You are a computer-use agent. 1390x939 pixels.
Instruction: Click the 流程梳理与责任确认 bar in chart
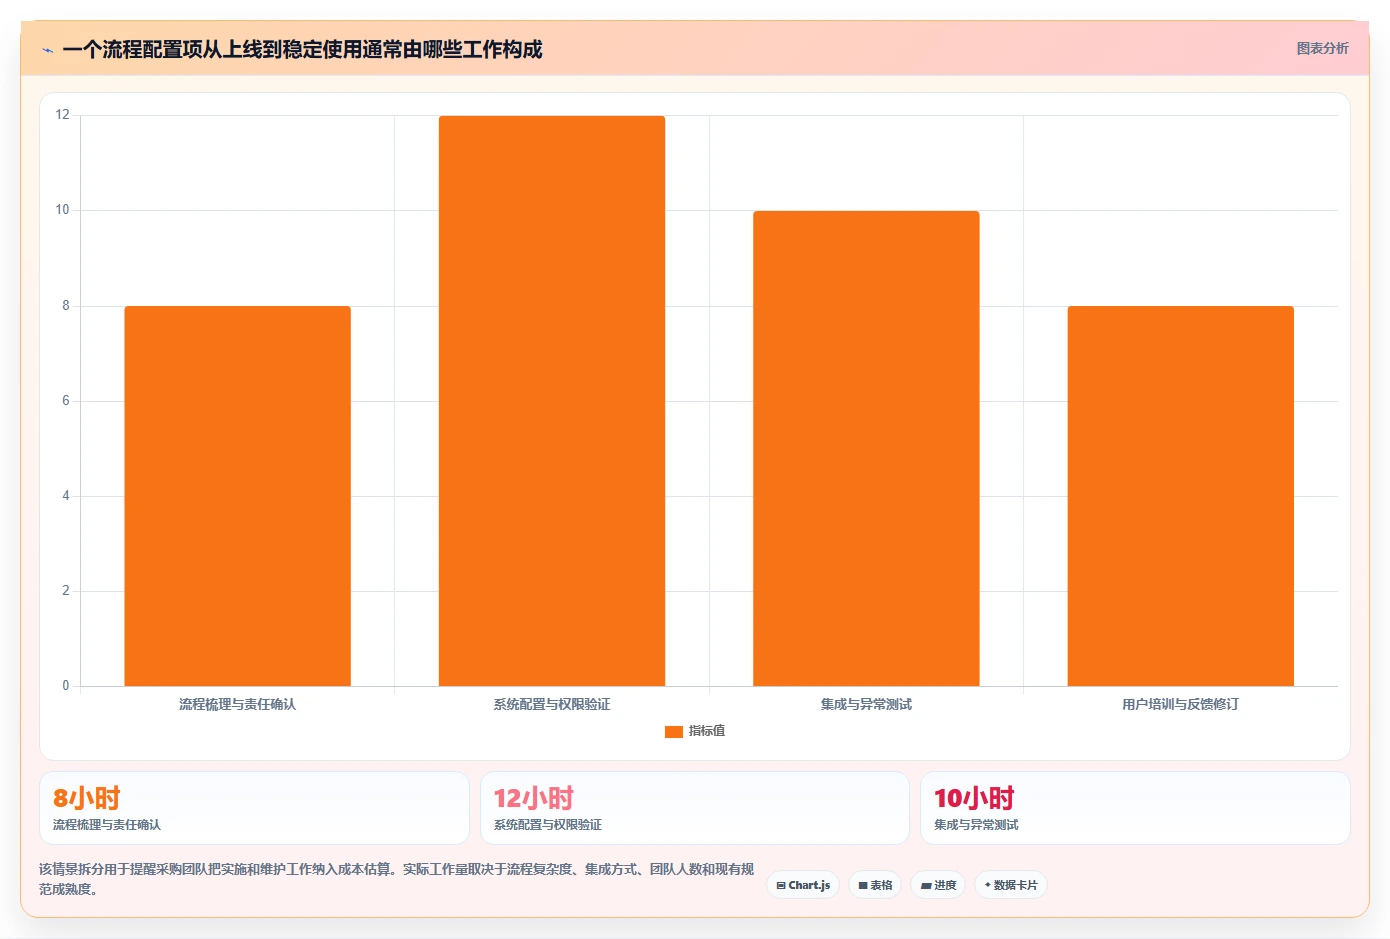click(237, 496)
